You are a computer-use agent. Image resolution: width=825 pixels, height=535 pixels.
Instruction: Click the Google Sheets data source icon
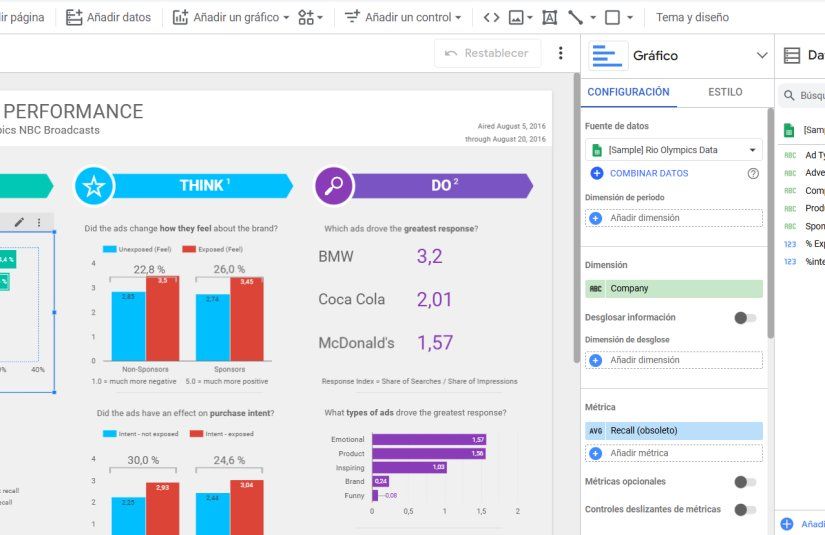(x=597, y=150)
